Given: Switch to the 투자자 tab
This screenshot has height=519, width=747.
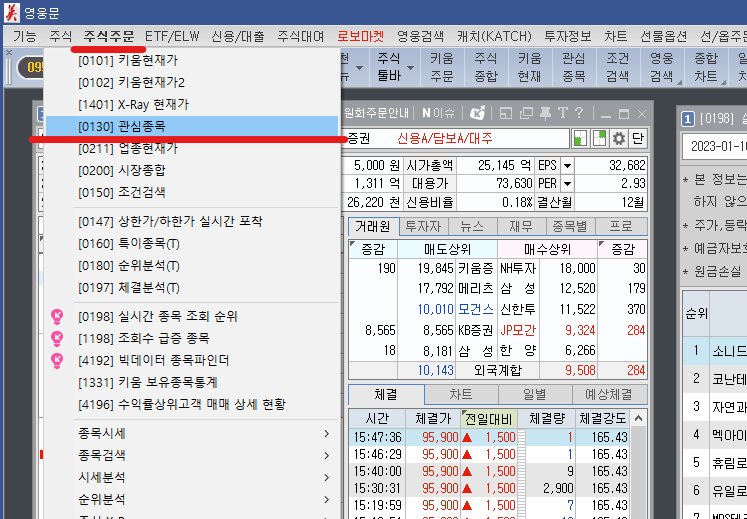Looking at the screenshot, I should click(x=424, y=226).
